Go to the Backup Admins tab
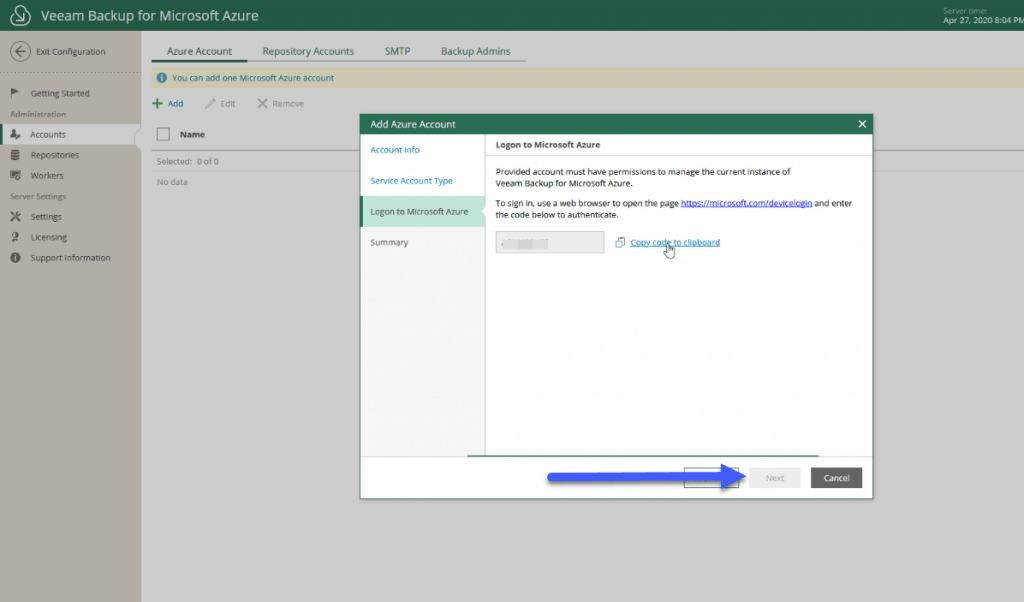Image resolution: width=1024 pixels, height=602 pixels. tap(475, 51)
